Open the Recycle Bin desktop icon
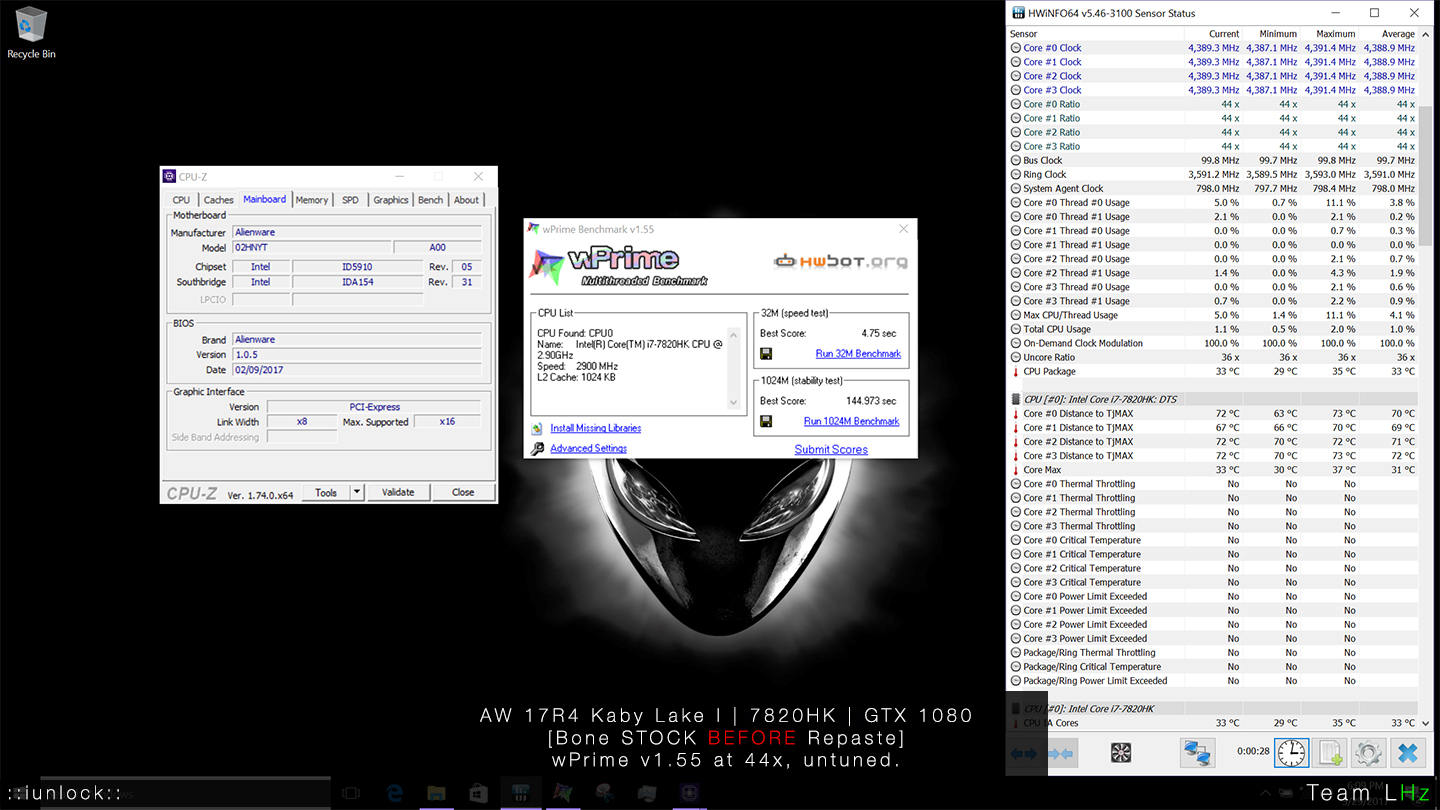 [x=31, y=32]
